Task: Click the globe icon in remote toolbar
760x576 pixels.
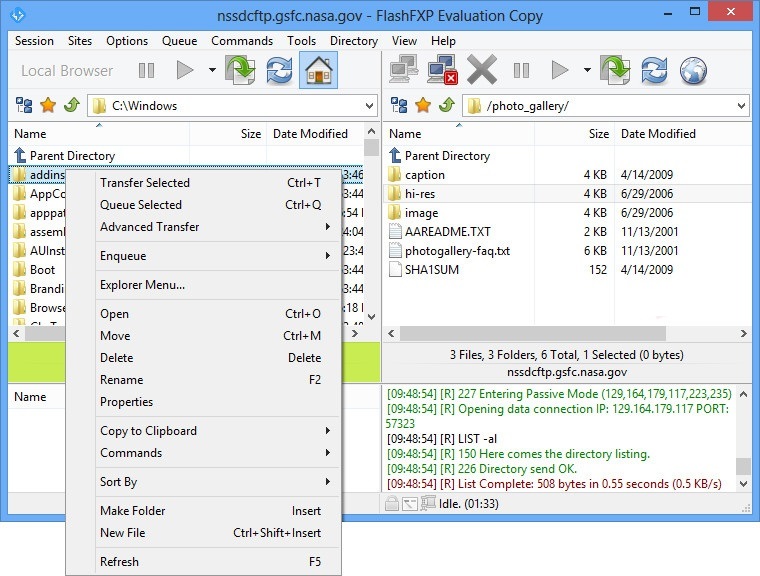Action: [x=694, y=71]
